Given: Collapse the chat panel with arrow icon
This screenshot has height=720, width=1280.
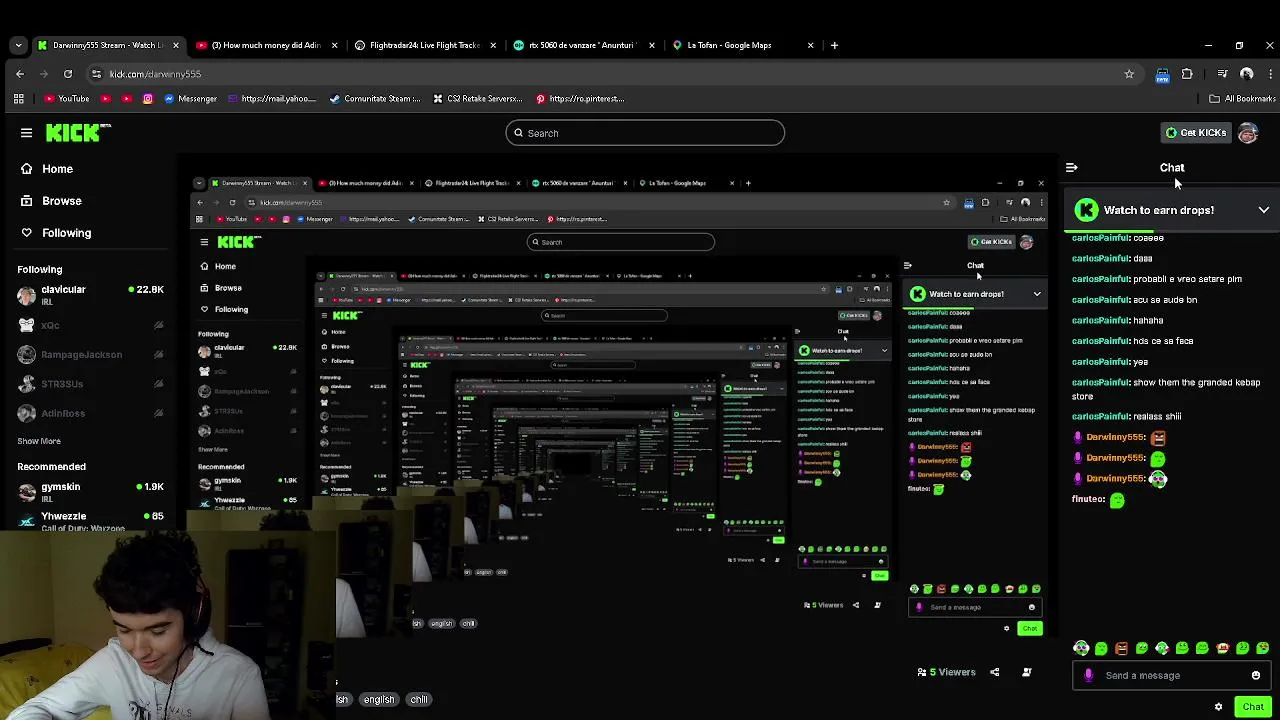Looking at the screenshot, I should pyautogui.click(x=1071, y=168).
